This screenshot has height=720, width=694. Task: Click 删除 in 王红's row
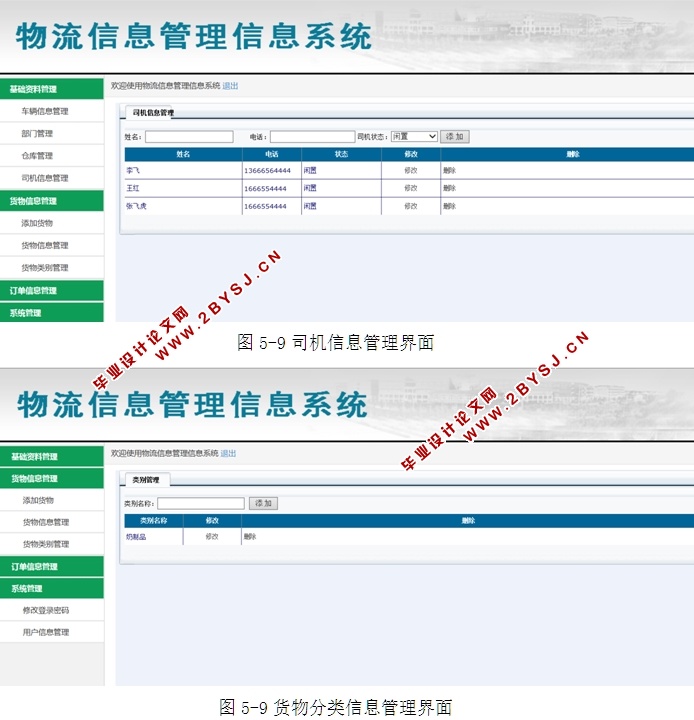(449, 188)
